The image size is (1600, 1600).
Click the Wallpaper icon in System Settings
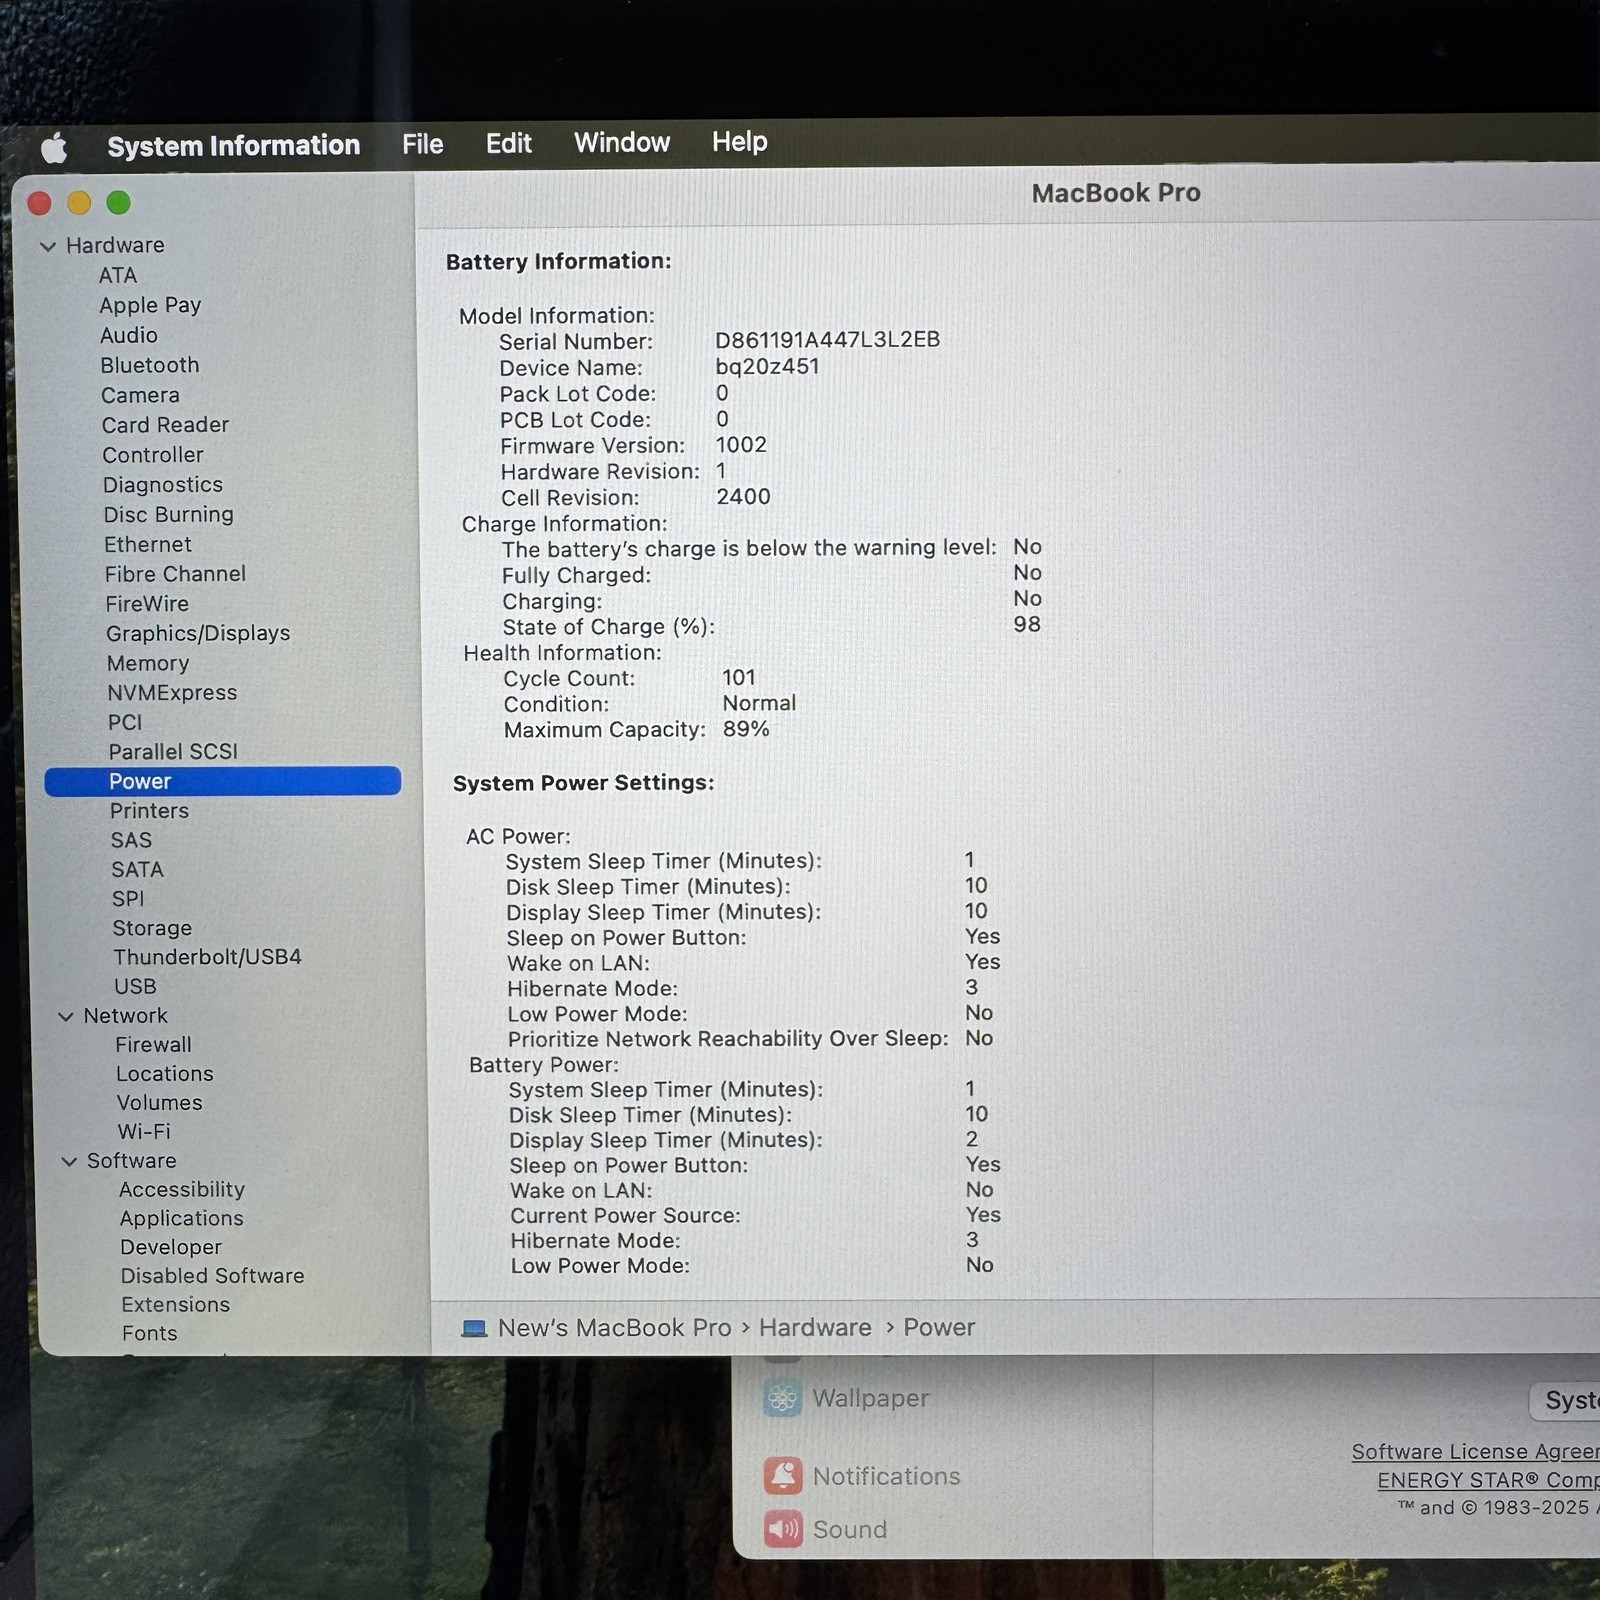[782, 1398]
